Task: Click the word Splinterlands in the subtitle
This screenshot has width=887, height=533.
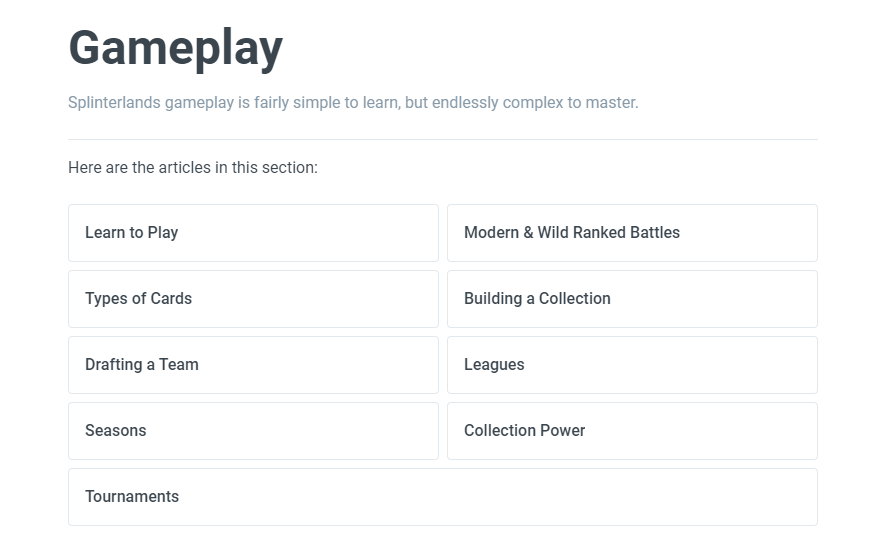Action: (x=114, y=102)
